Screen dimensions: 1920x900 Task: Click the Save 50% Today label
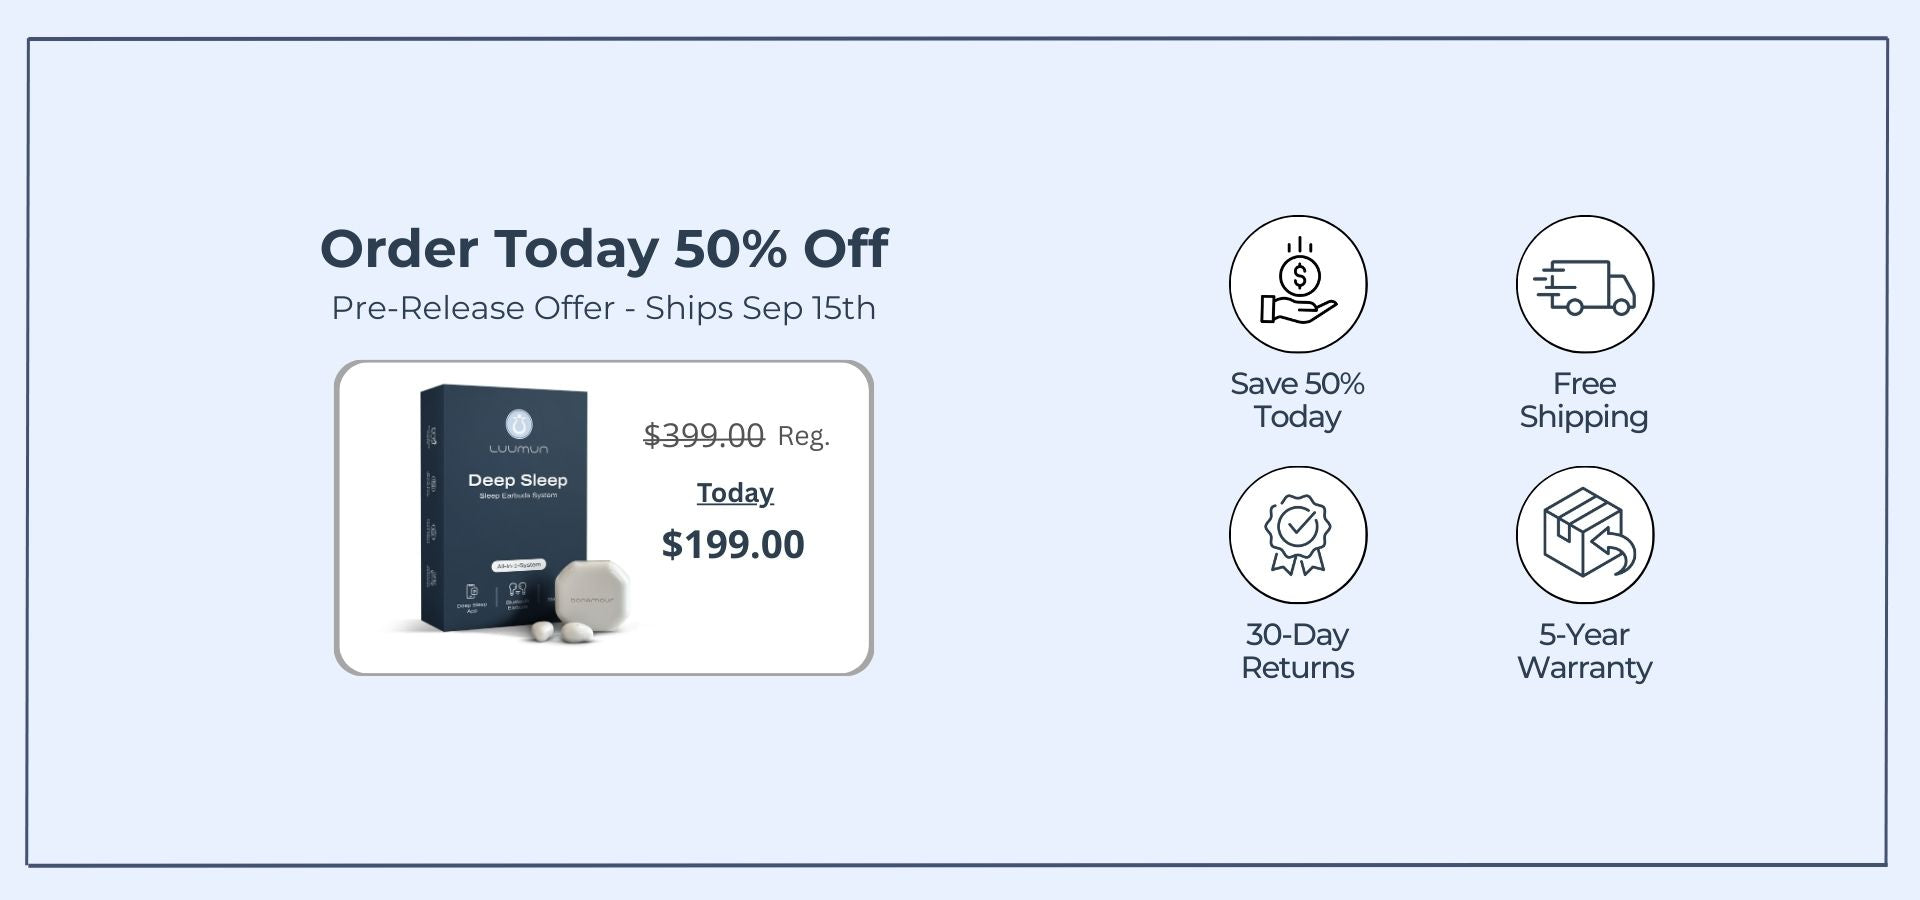pyautogui.click(x=1298, y=400)
